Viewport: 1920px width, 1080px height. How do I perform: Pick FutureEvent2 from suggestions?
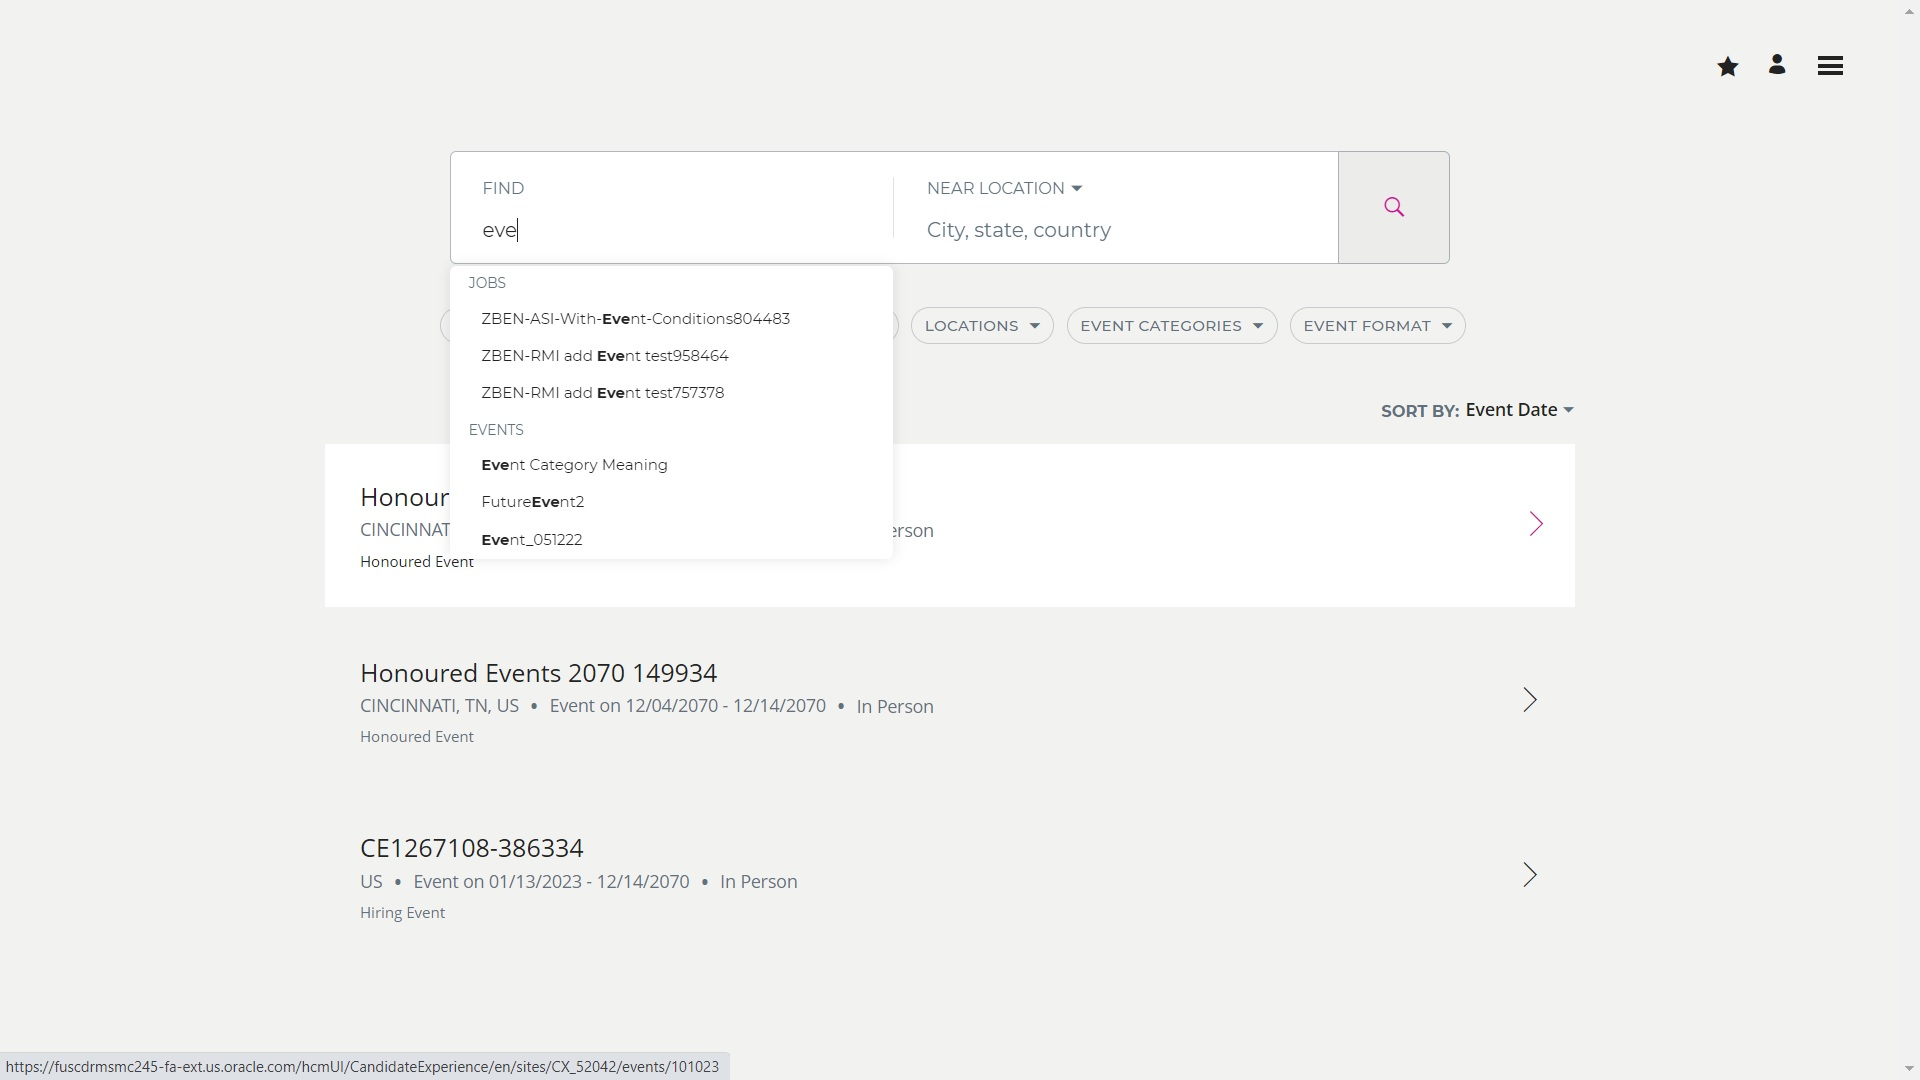pos(532,502)
